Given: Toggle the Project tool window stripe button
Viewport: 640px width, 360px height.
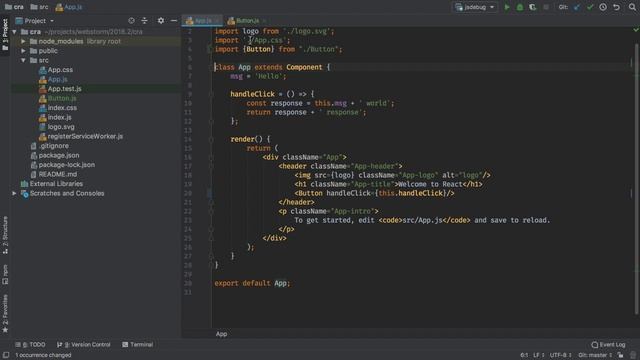Looking at the screenshot, I should click(5, 35).
